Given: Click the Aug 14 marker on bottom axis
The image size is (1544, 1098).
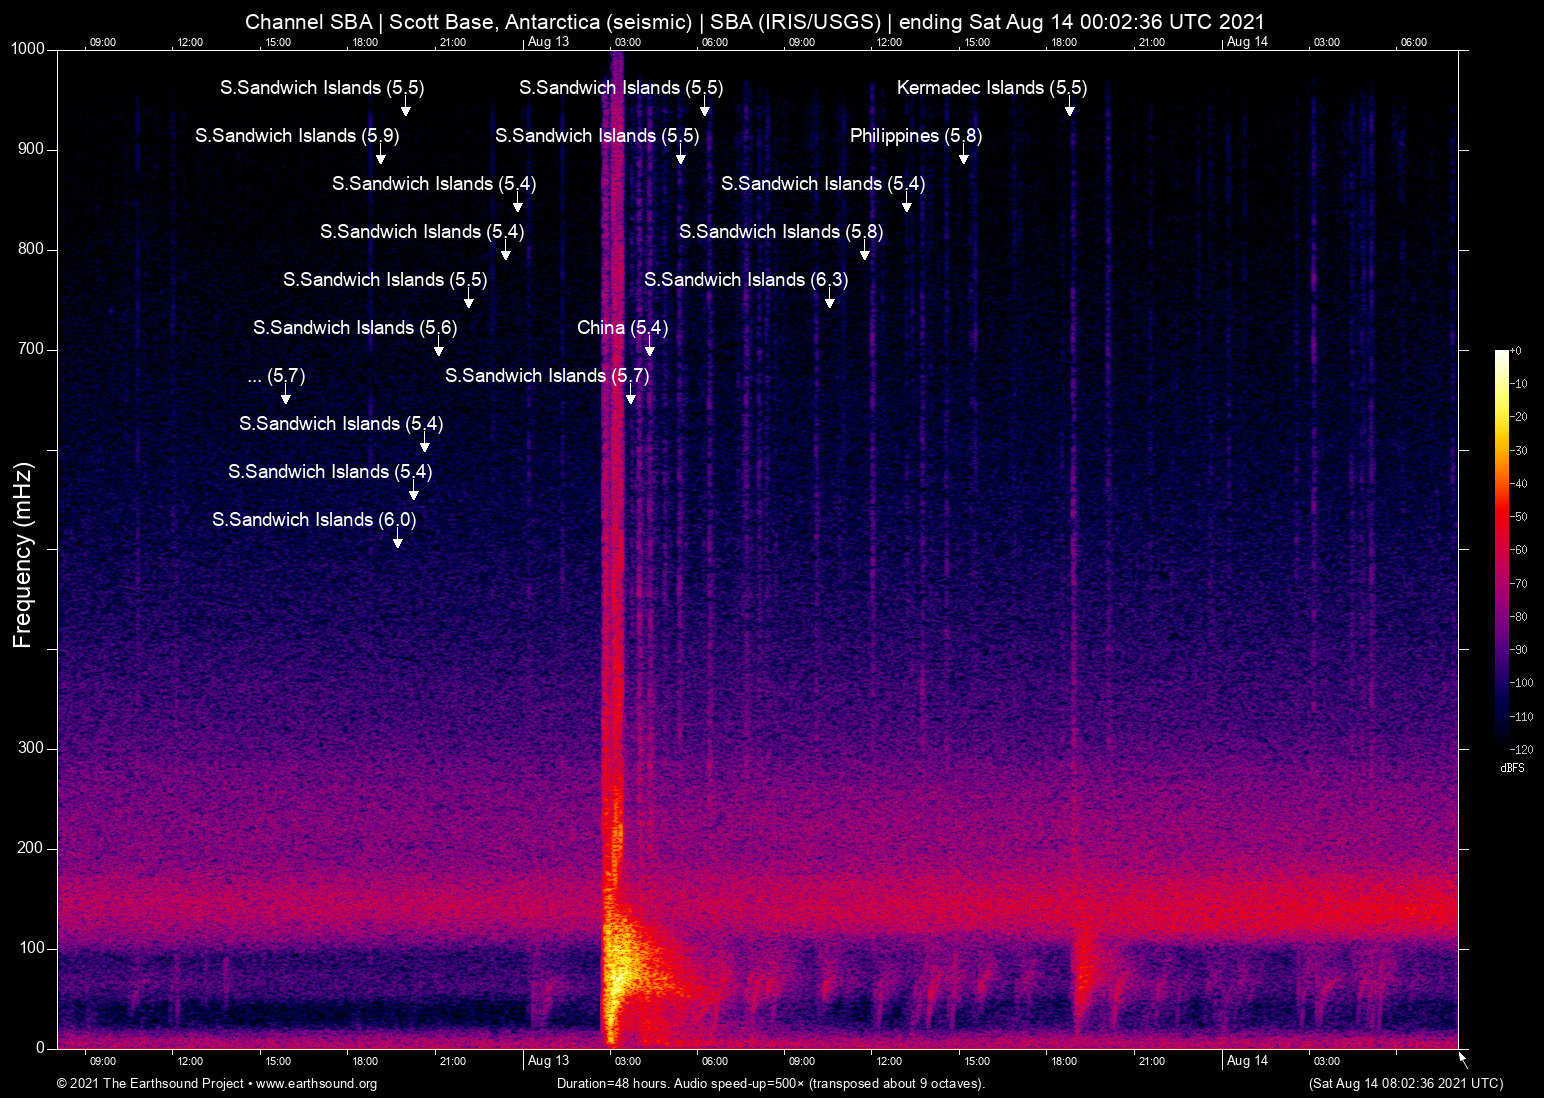Looking at the screenshot, I should pos(1247,1061).
